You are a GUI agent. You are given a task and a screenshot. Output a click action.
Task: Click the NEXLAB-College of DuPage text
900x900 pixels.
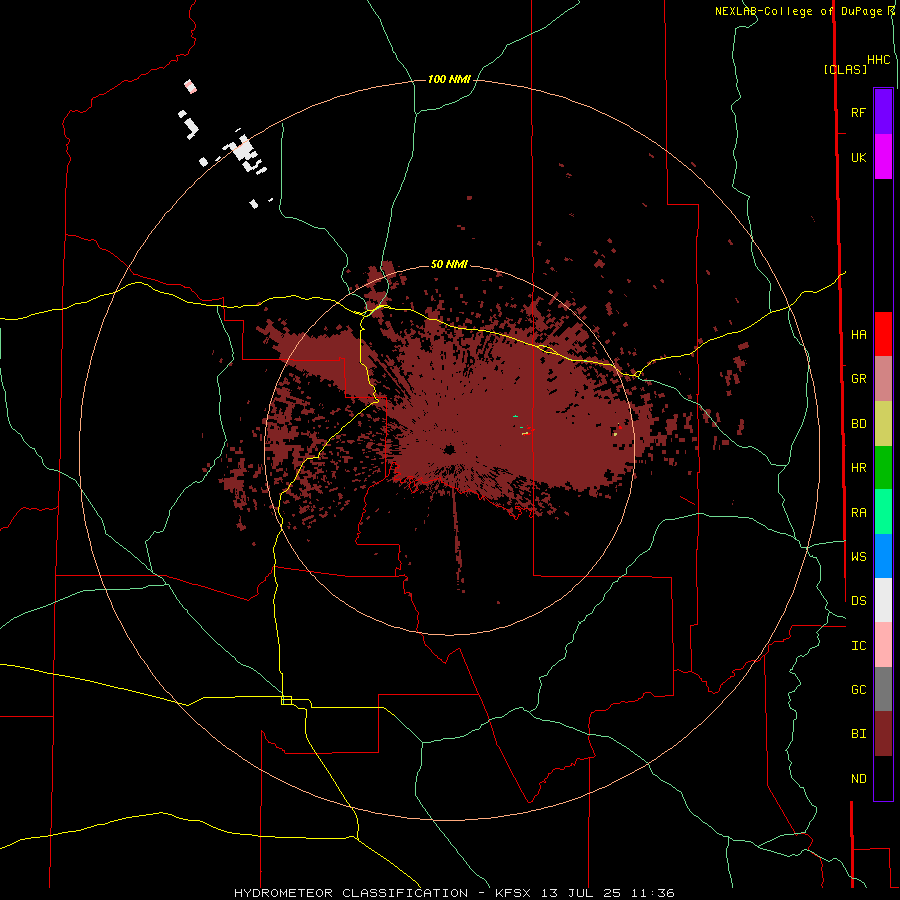[x=800, y=11]
